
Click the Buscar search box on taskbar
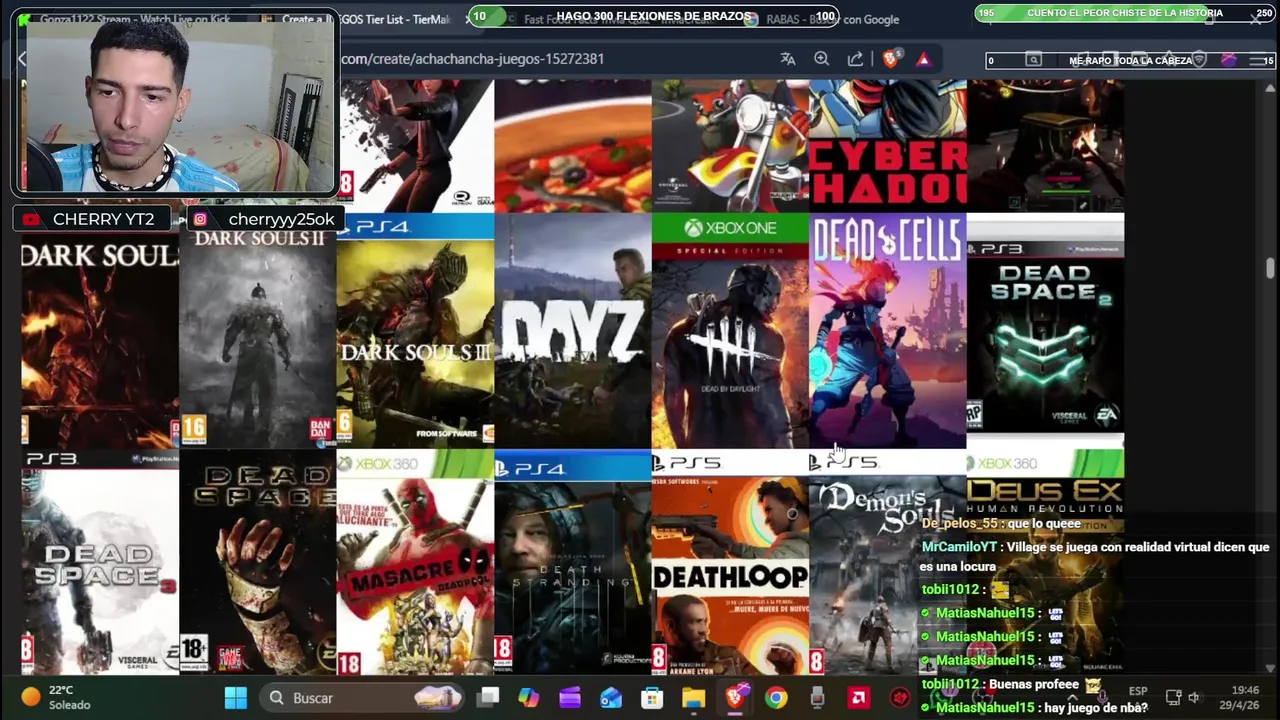click(364, 698)
